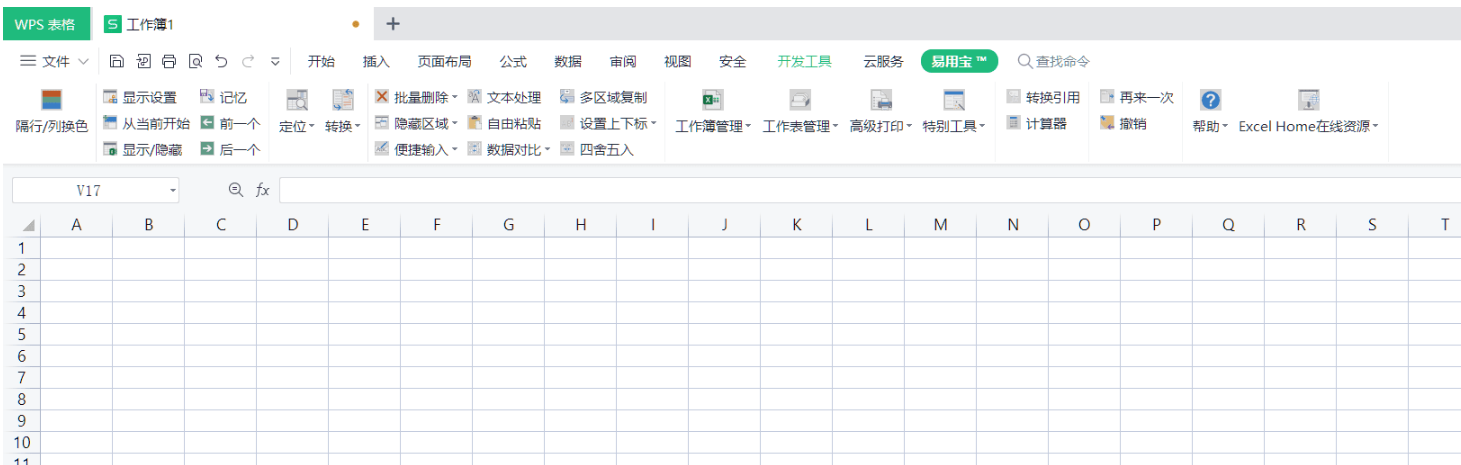Switch to the 视图 tab
This screenshot has height=465, width=1461.
pos(678,61)
